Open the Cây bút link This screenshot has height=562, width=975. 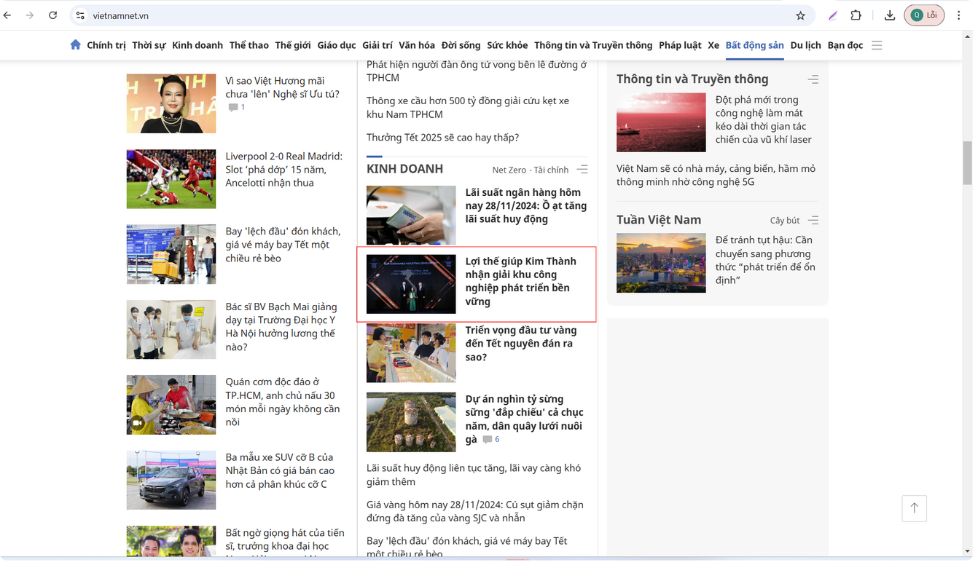coord(785,221)
